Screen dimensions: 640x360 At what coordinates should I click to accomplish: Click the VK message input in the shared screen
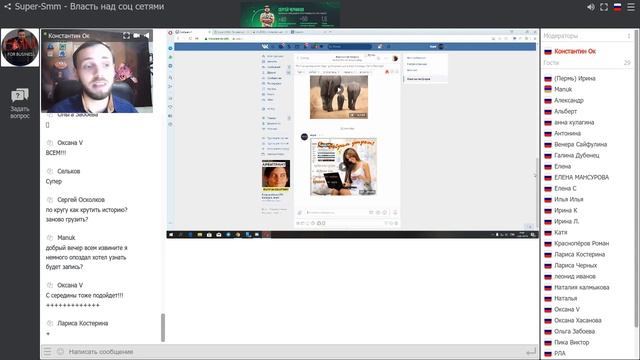pos(337,212)
